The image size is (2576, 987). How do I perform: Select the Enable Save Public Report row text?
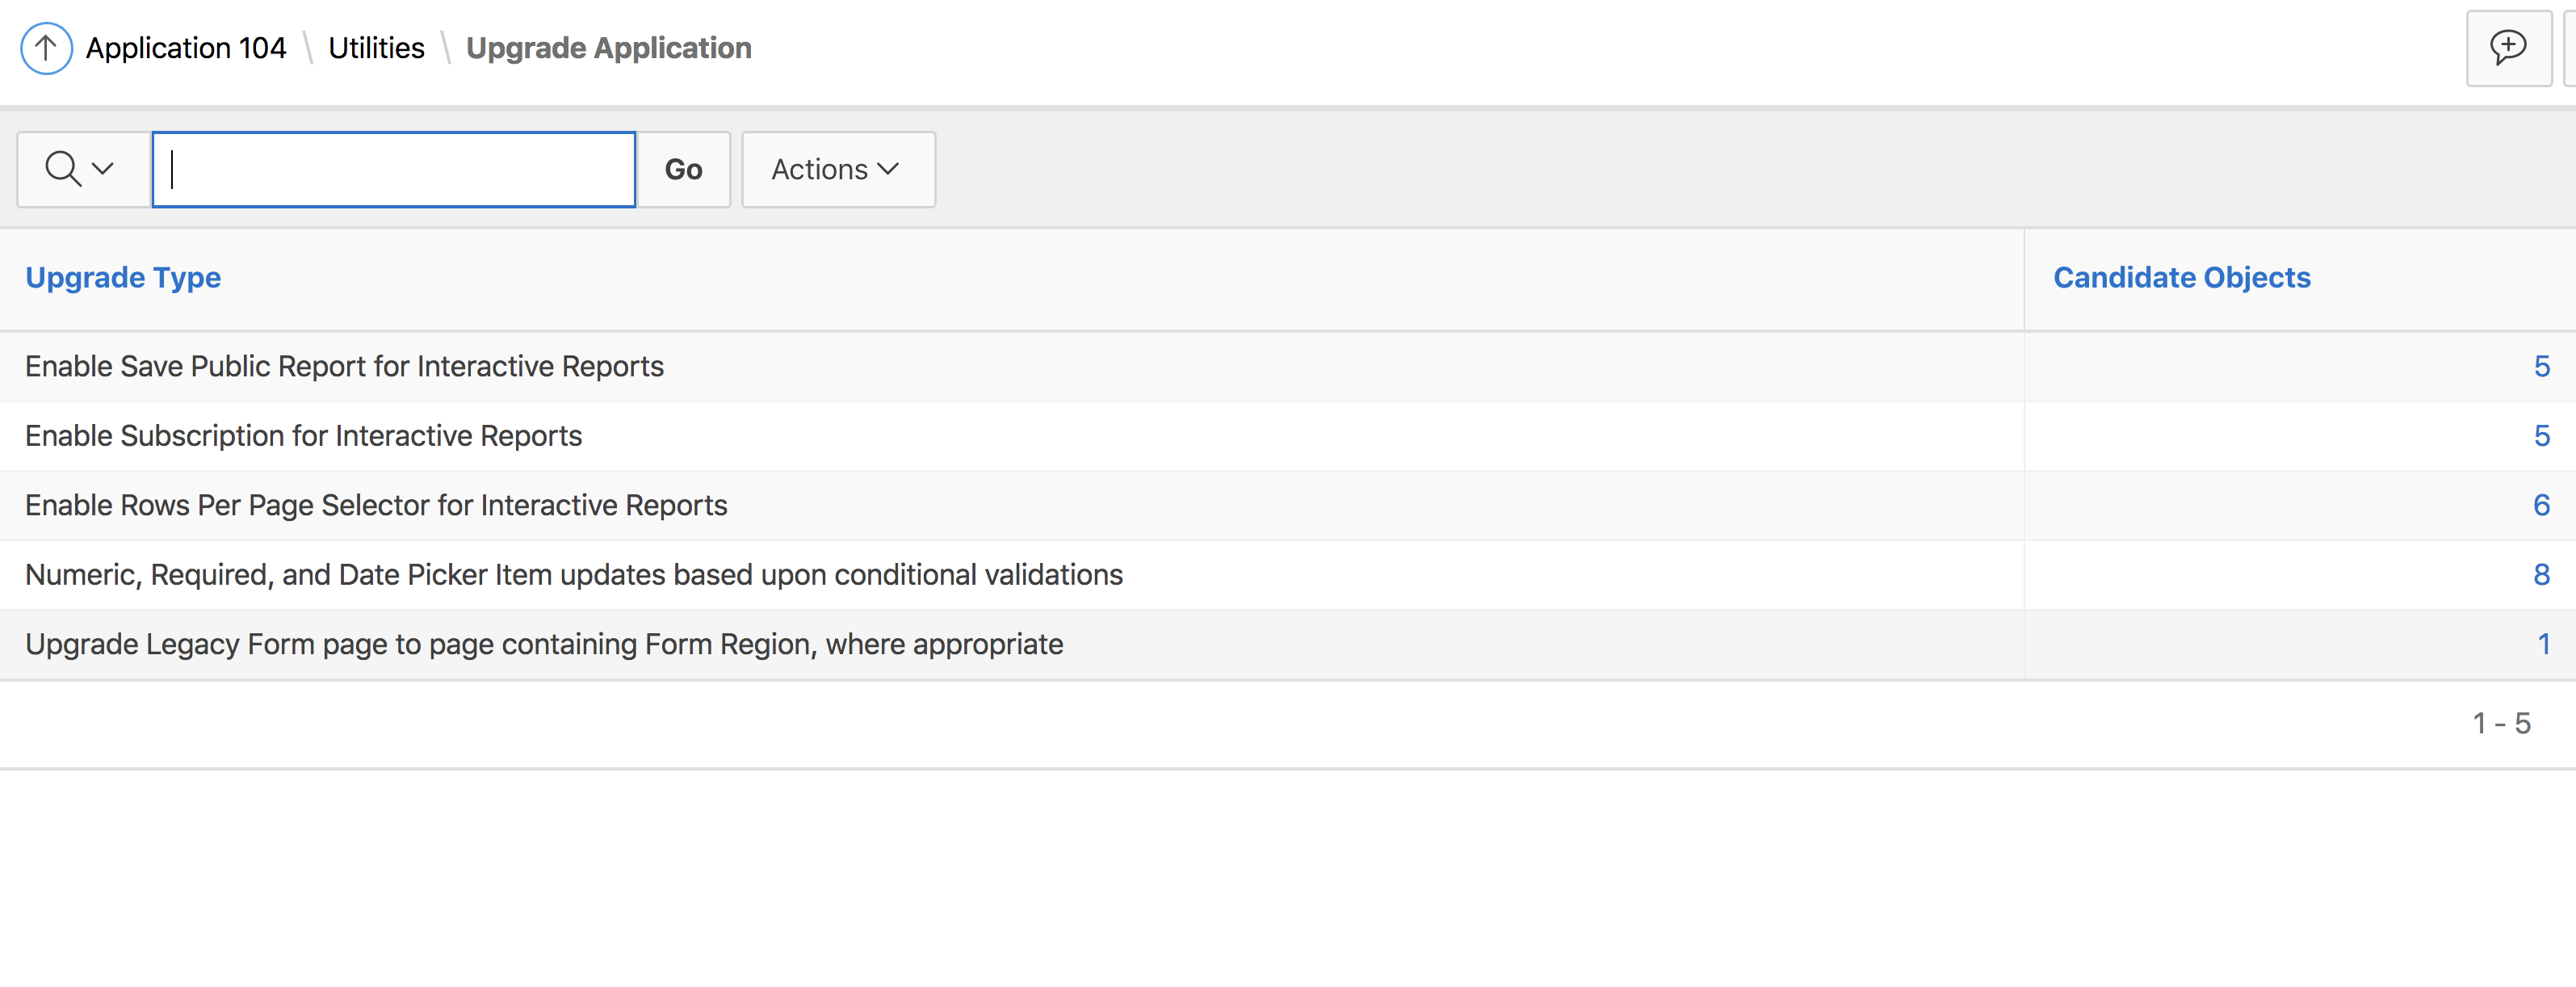[x=344, y=366]
